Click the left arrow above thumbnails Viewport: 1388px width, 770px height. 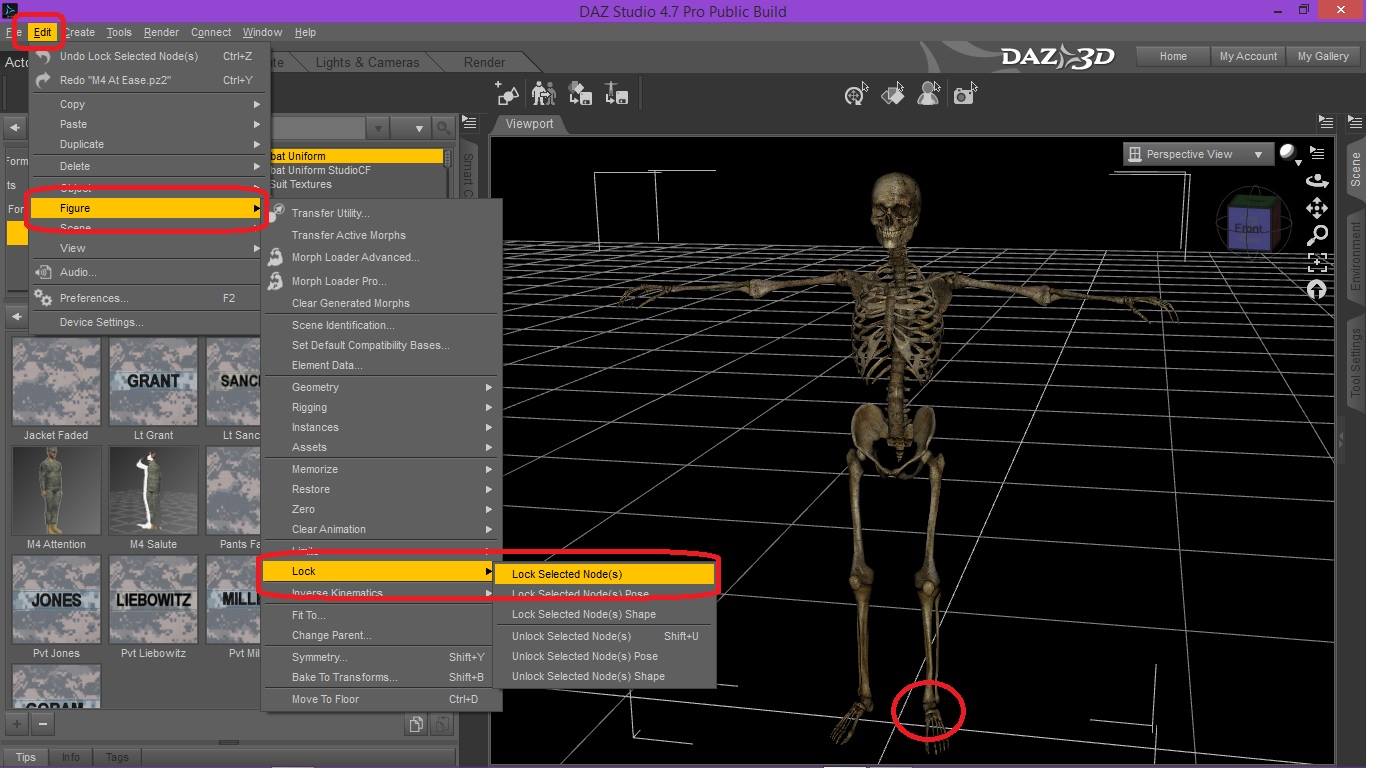pyautogui.click(x=17, y=317)
